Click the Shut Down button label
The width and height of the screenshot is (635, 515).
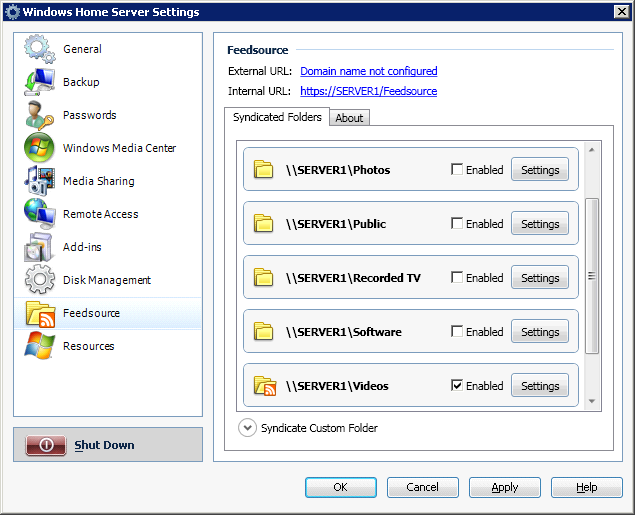coord(104,445)
